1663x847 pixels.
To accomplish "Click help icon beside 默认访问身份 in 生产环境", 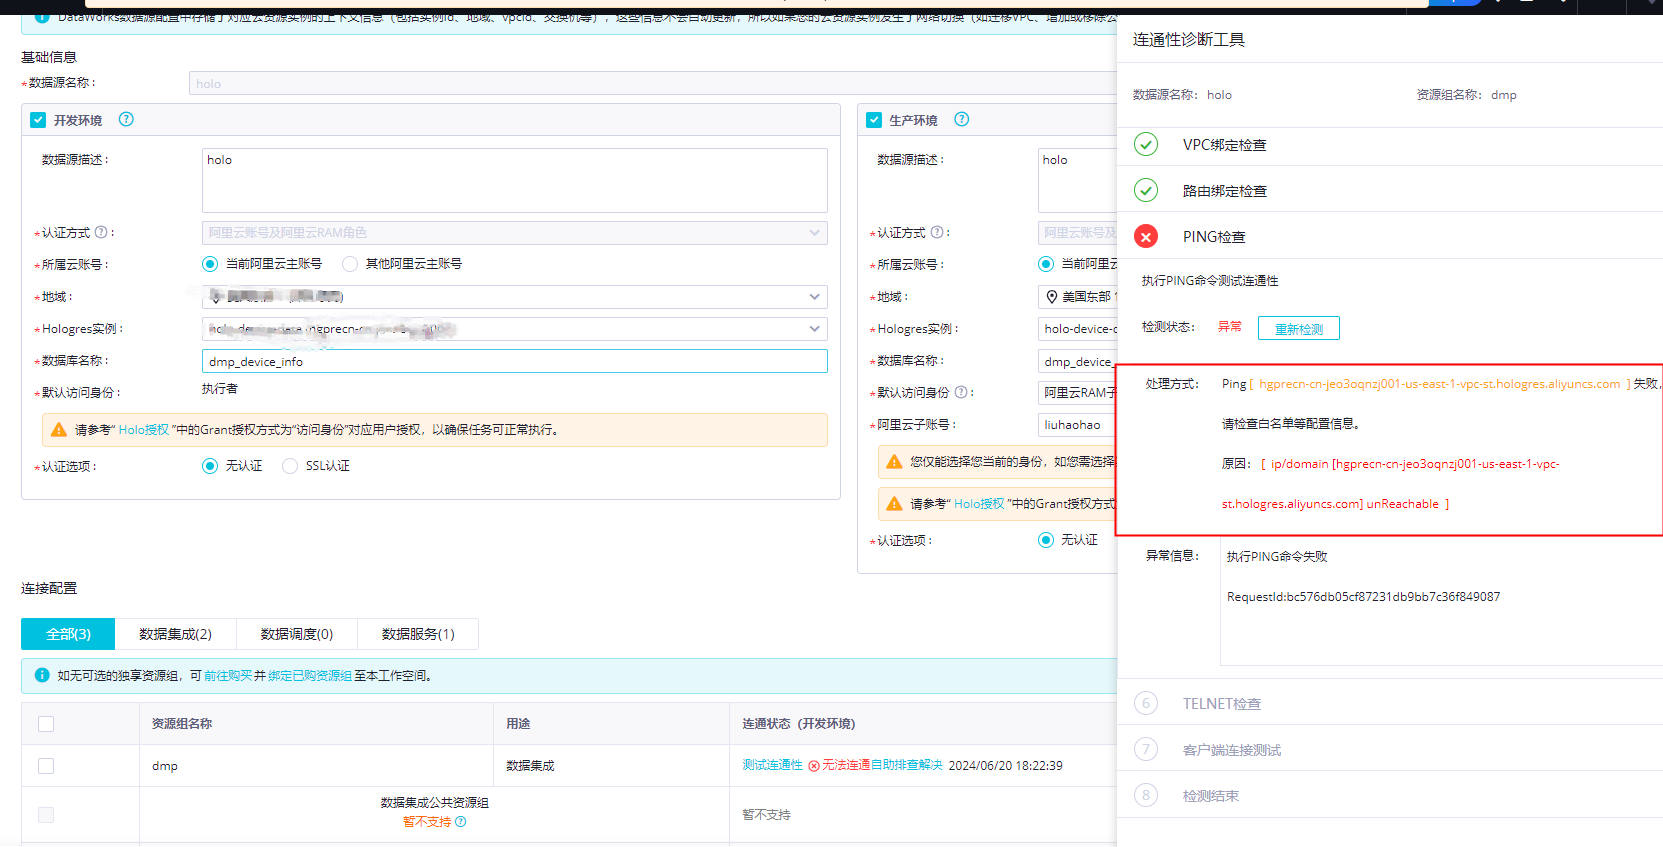I will click(961, 392).
